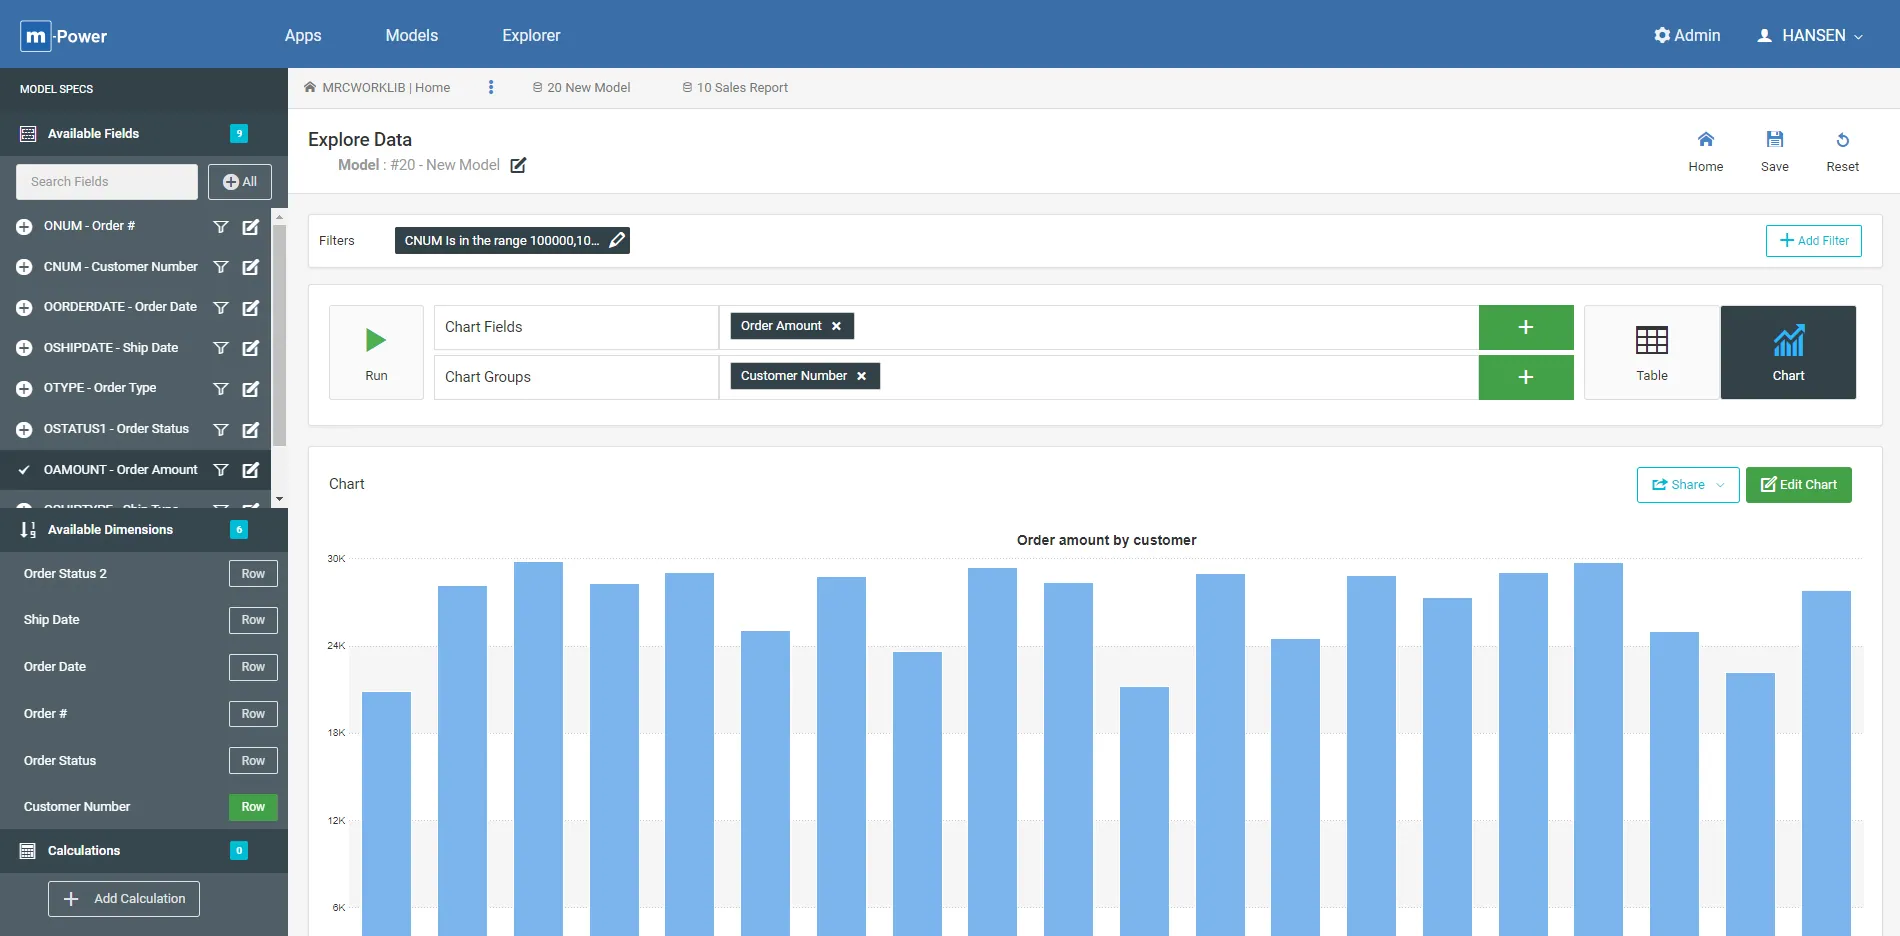
Task: Toggle Row for Order # dimension
Action: point(253,714)
